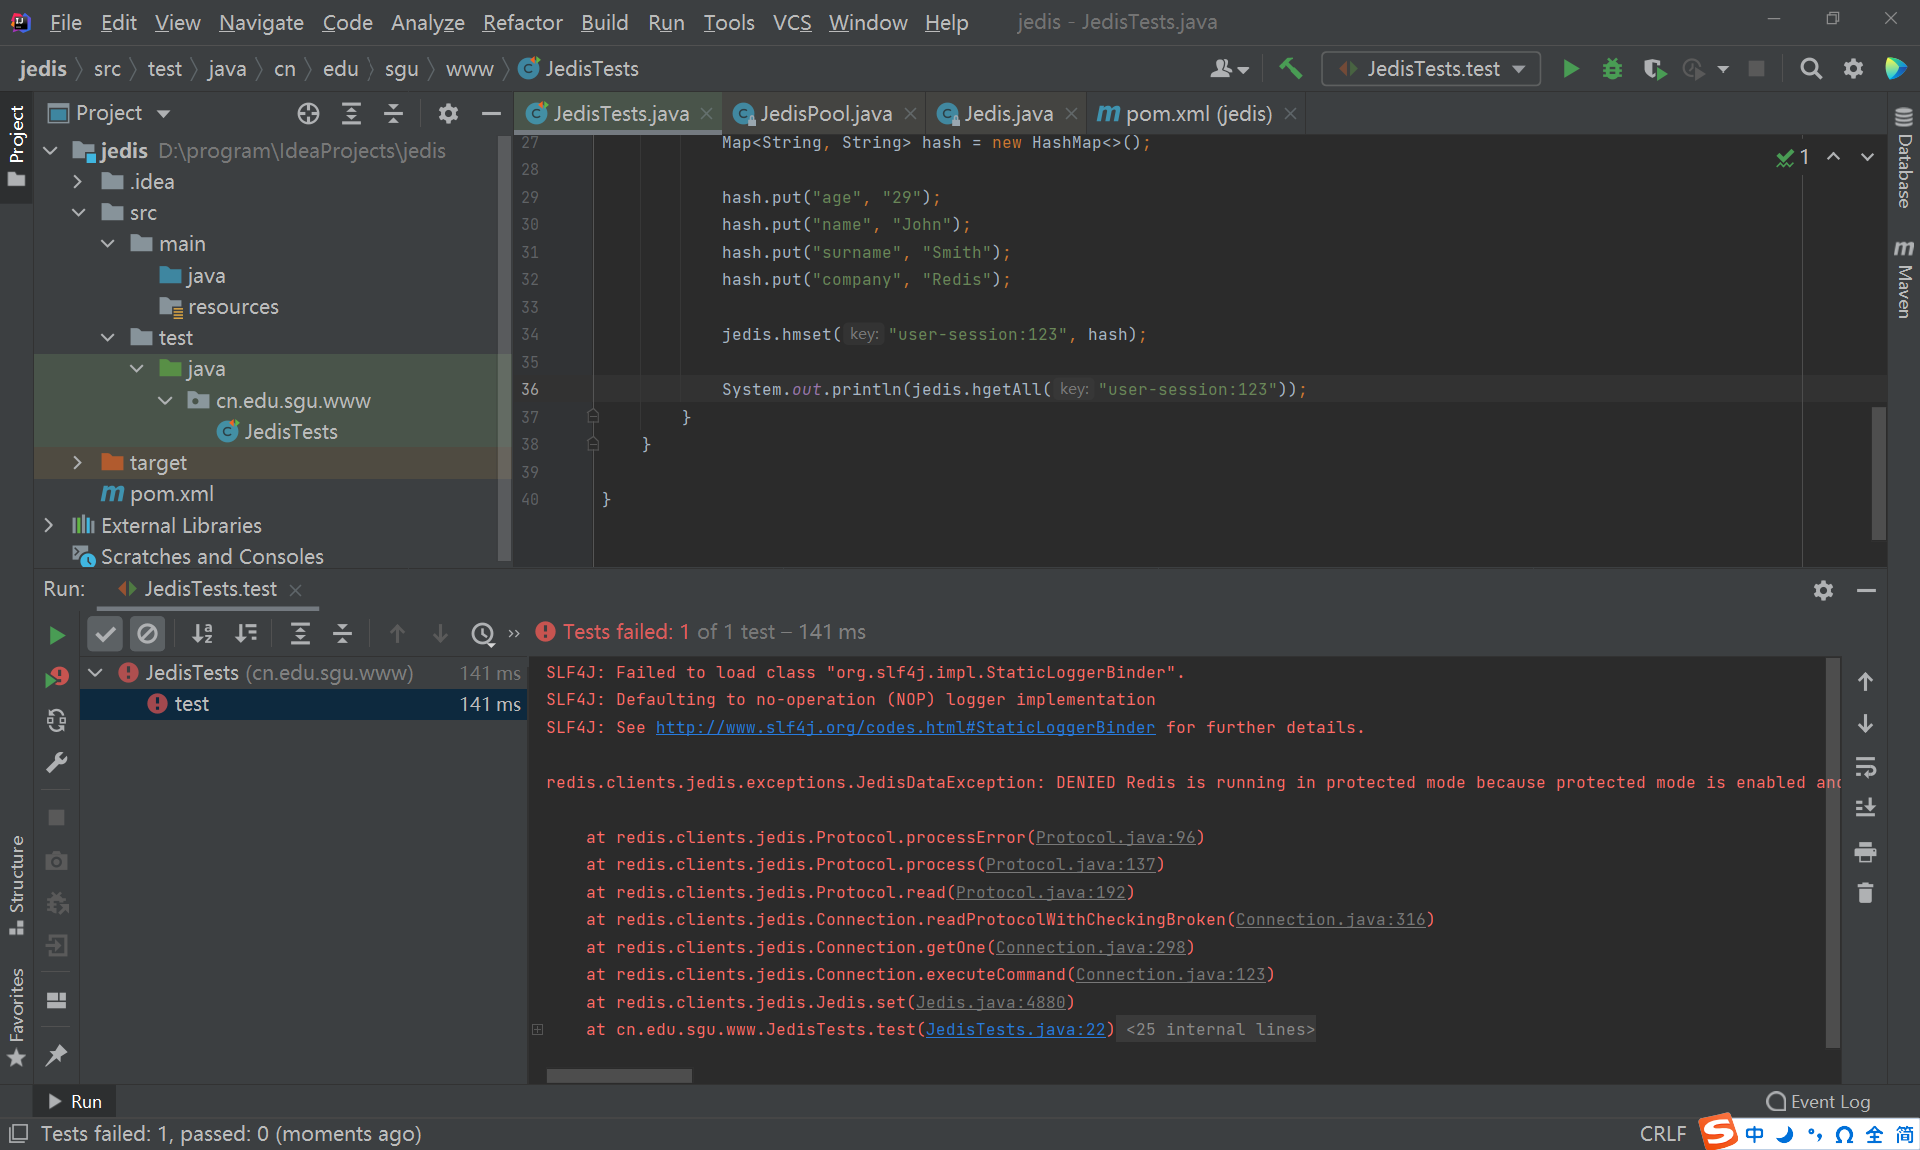
Task: Open the Refactor menu
Action: tap(522, 22)
